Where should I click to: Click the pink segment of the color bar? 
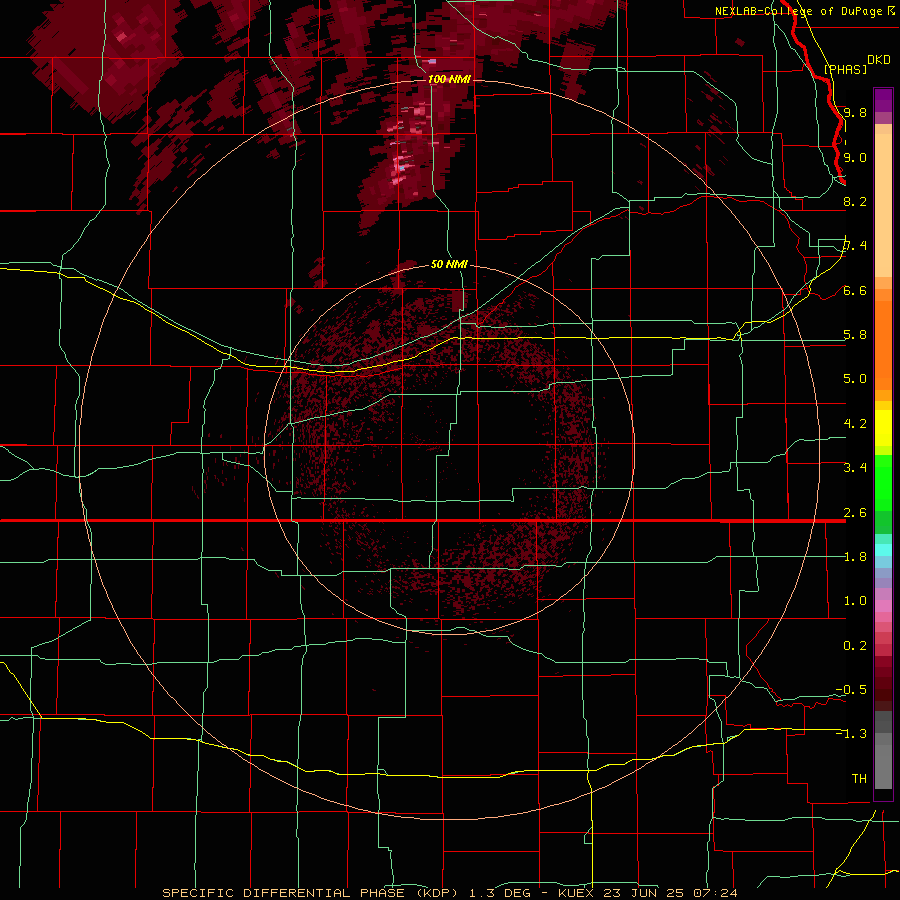(883, 606)
